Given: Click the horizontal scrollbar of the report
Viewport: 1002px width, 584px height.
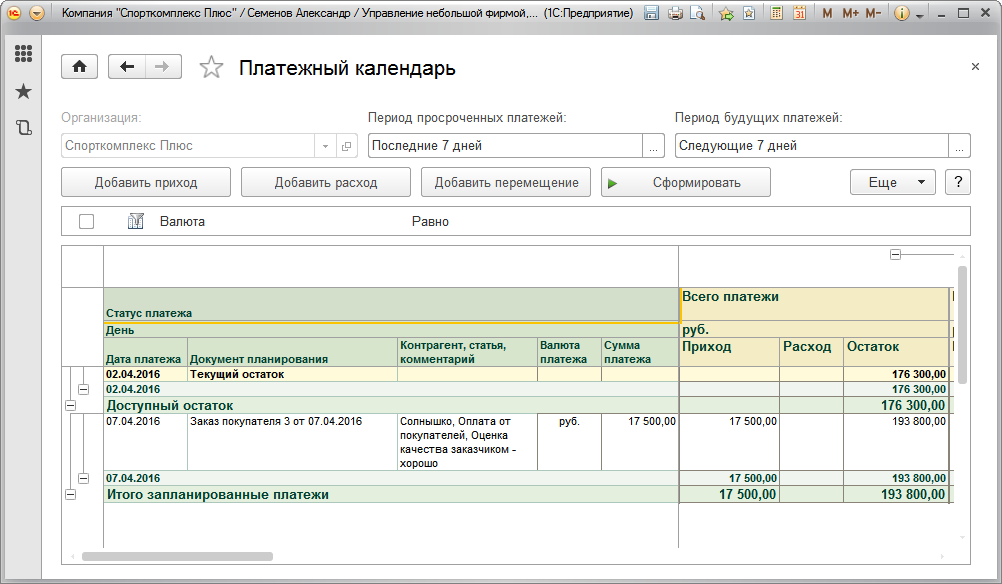Looking at the screenshot, I should 300,556.
